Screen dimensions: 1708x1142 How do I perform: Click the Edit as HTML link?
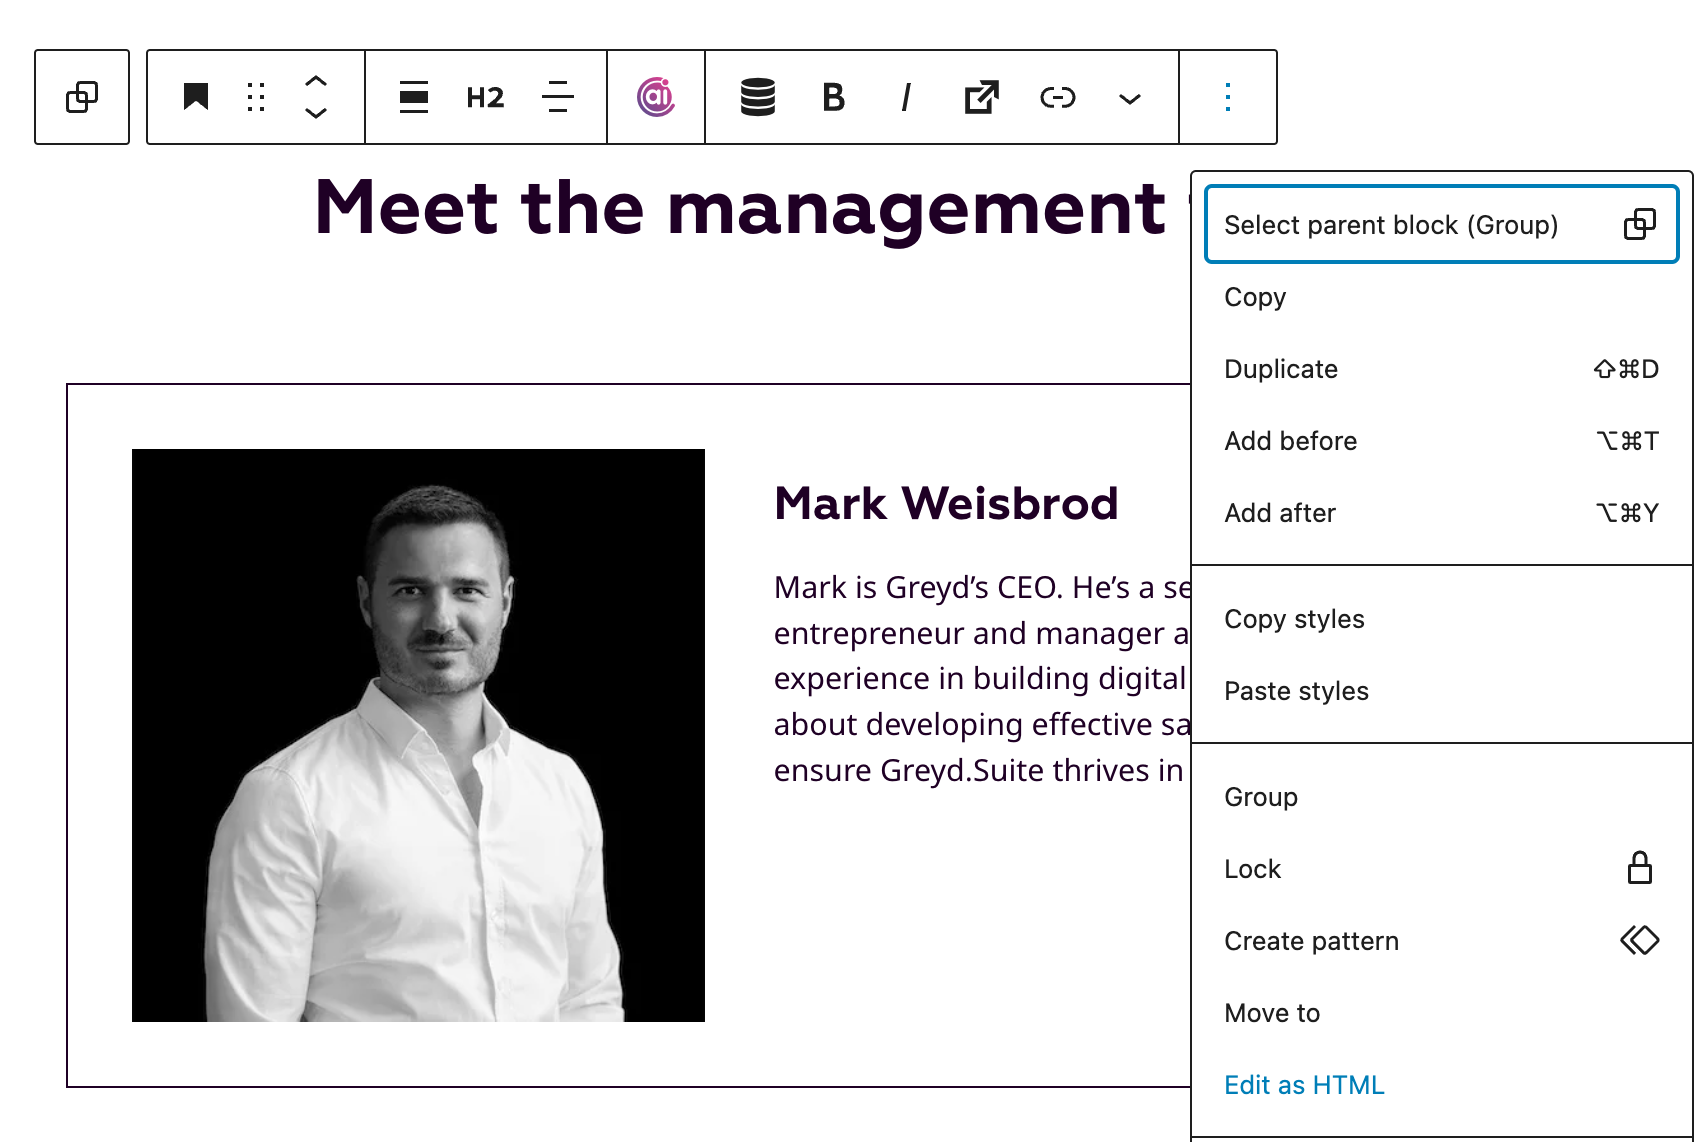pos(1303,1085)
